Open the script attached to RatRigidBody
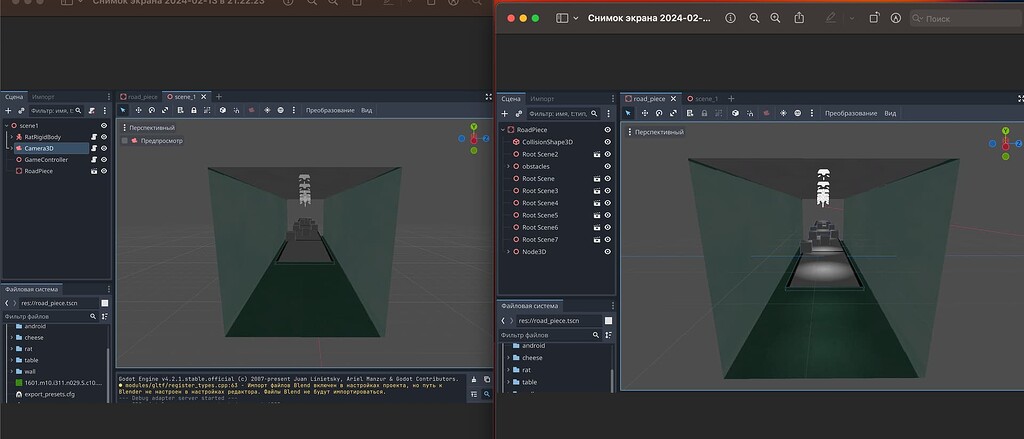Viewport: 1024px width, 439px height. pyautogui.click(x=94, y=137)
